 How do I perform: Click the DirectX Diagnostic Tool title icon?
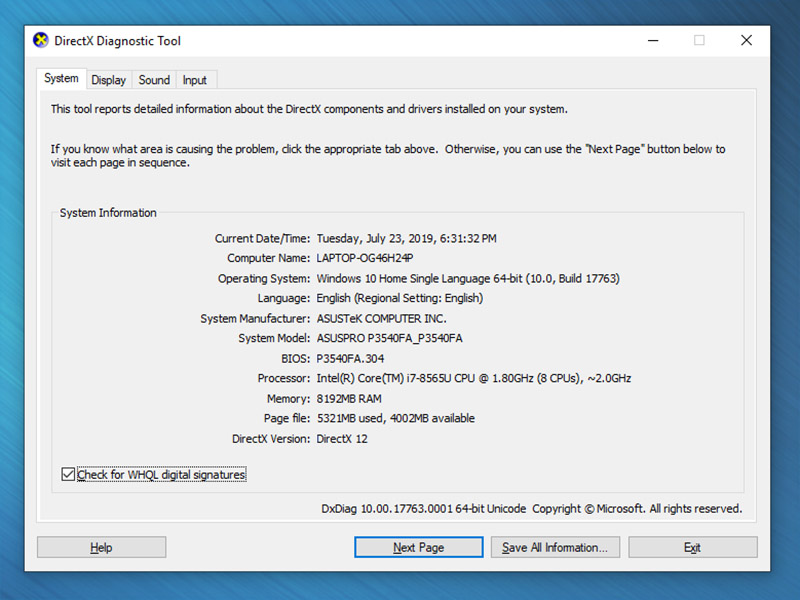click(x=41, y=40)
